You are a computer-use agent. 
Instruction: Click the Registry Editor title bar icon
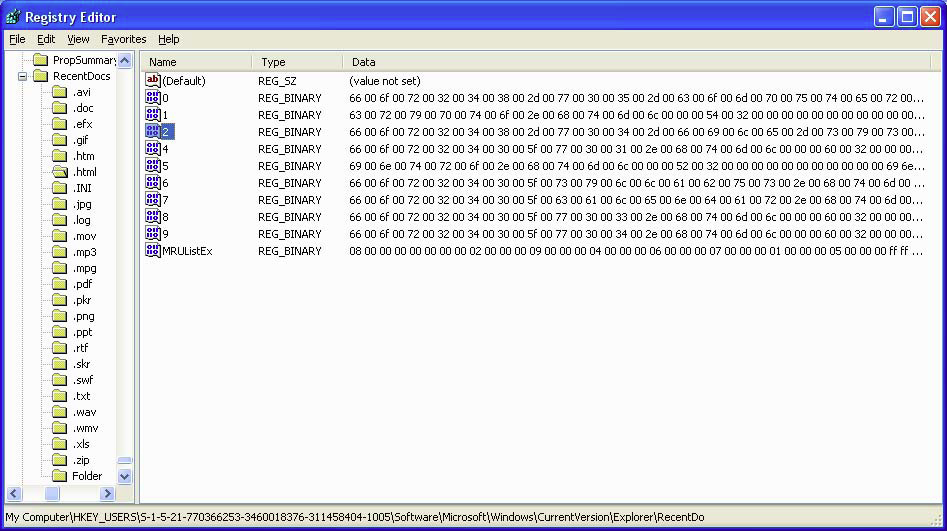13,17
